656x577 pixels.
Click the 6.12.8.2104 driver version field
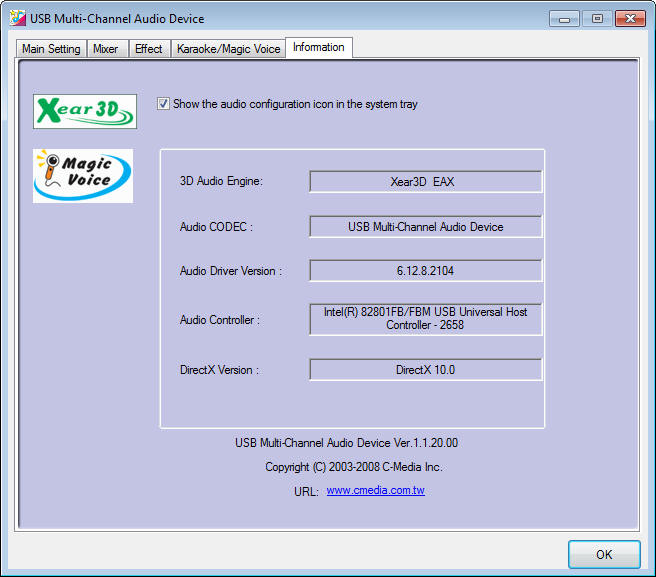tap(425, 271)
